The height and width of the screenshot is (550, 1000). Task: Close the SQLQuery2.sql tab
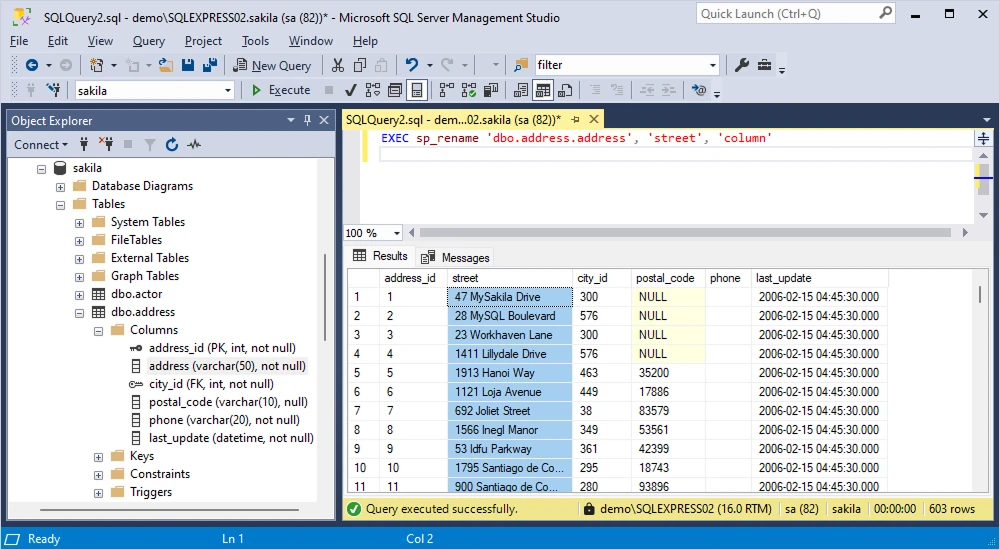(594, 119)
